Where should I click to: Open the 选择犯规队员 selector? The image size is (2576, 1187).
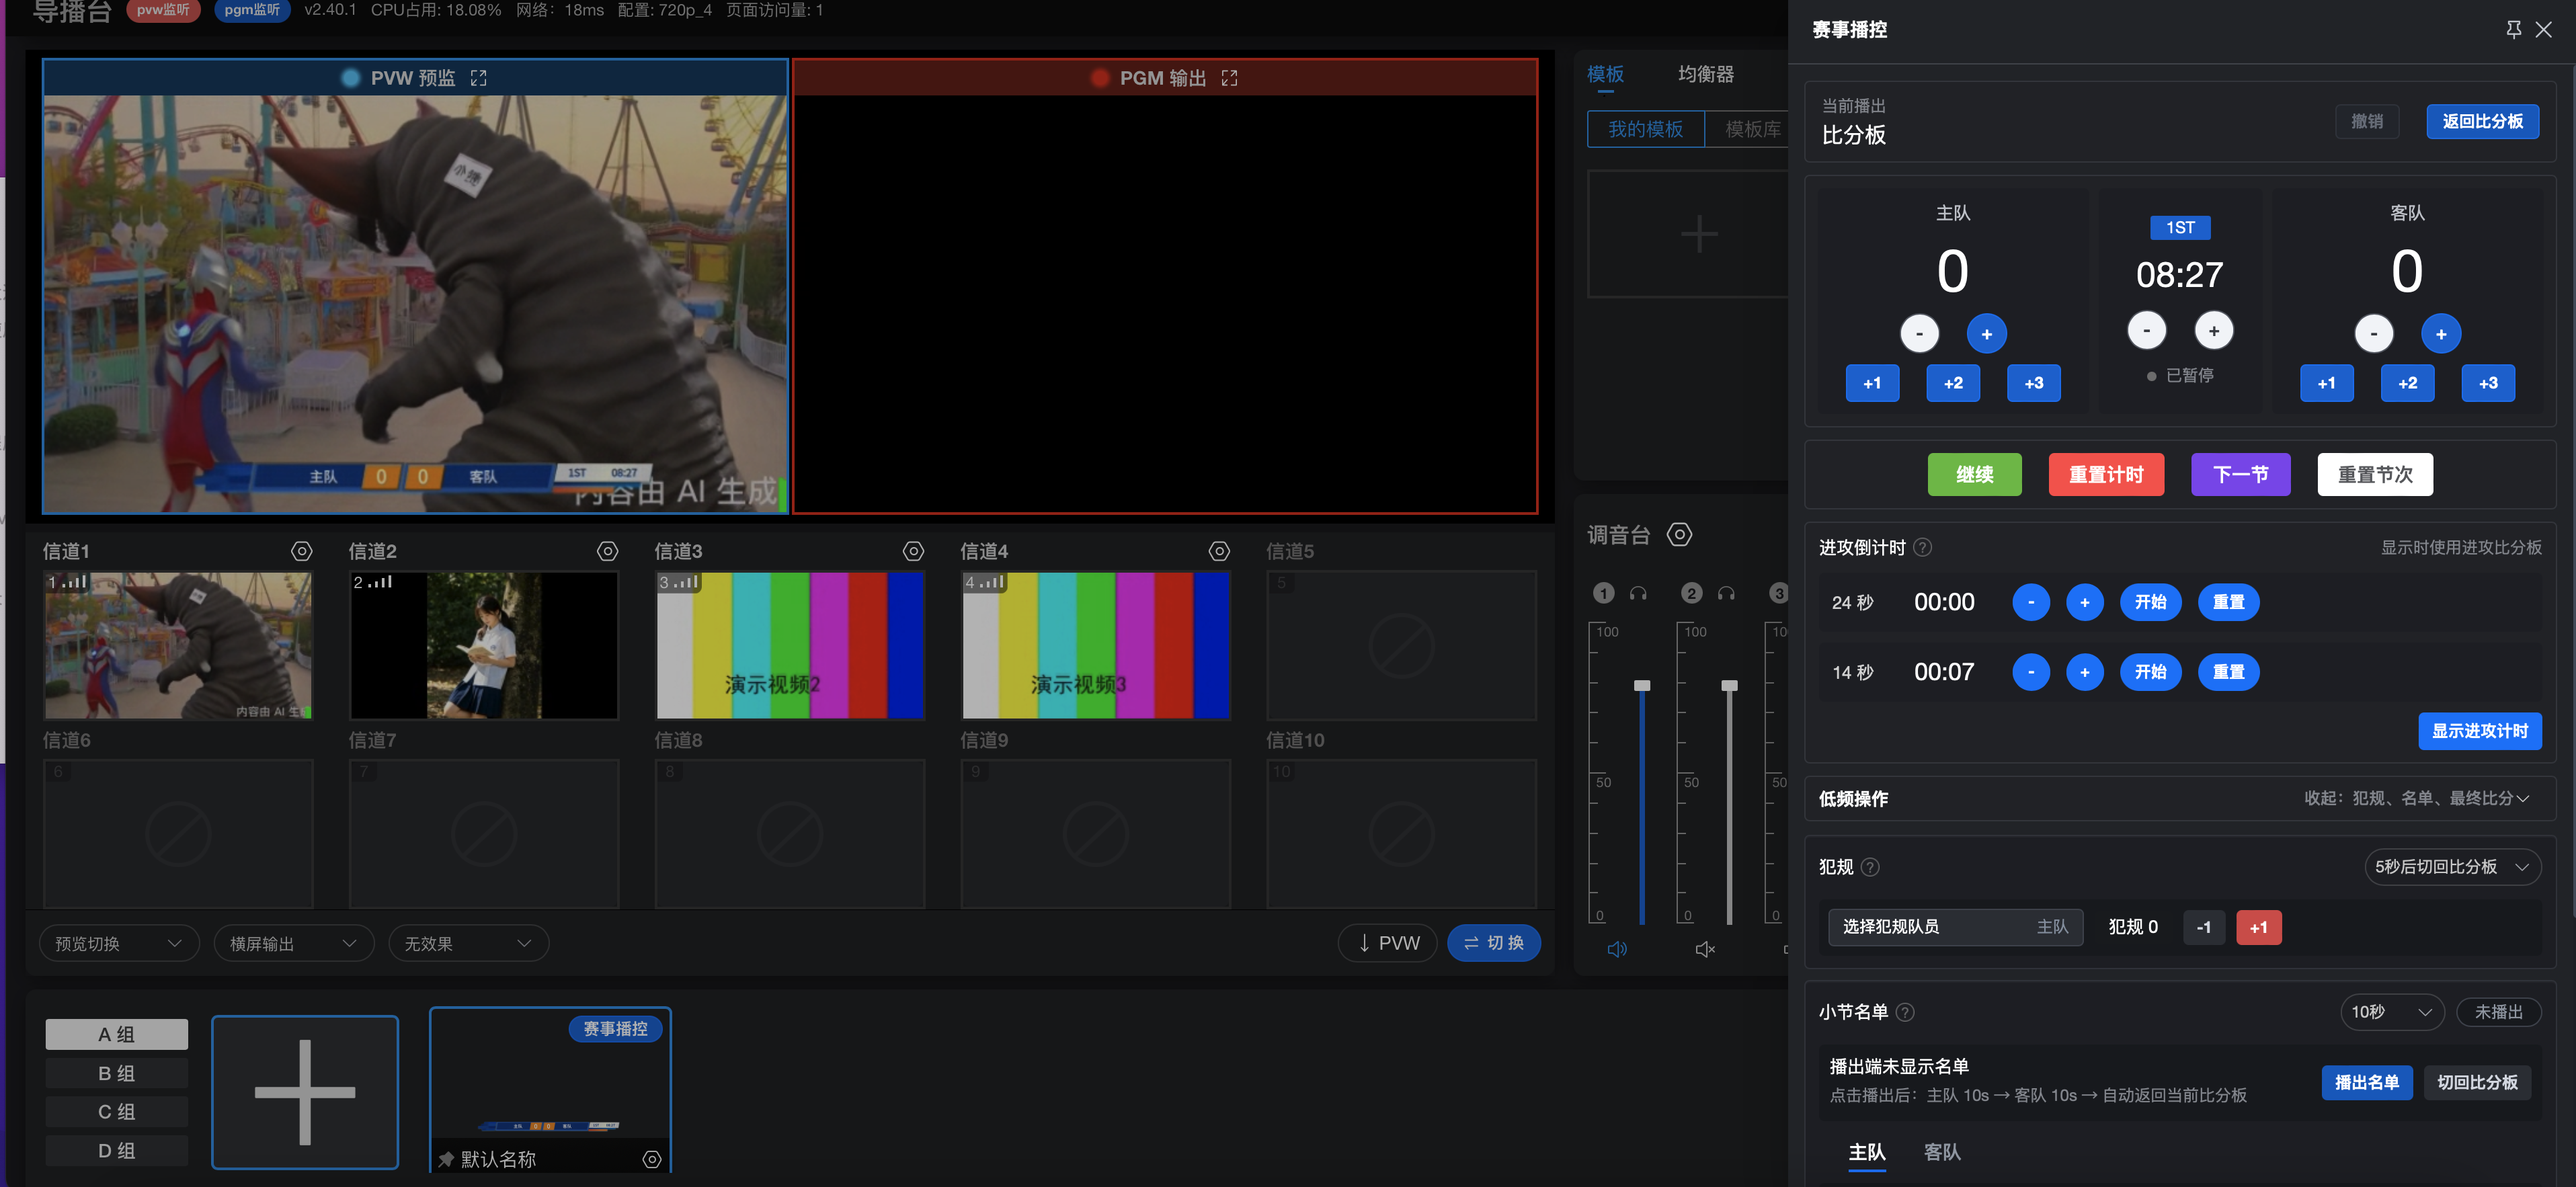pyautogui.click(x=1955, y=927)
